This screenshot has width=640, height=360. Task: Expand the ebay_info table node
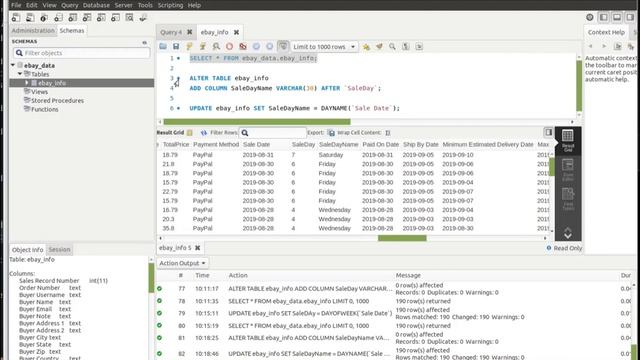click(27, 83)
